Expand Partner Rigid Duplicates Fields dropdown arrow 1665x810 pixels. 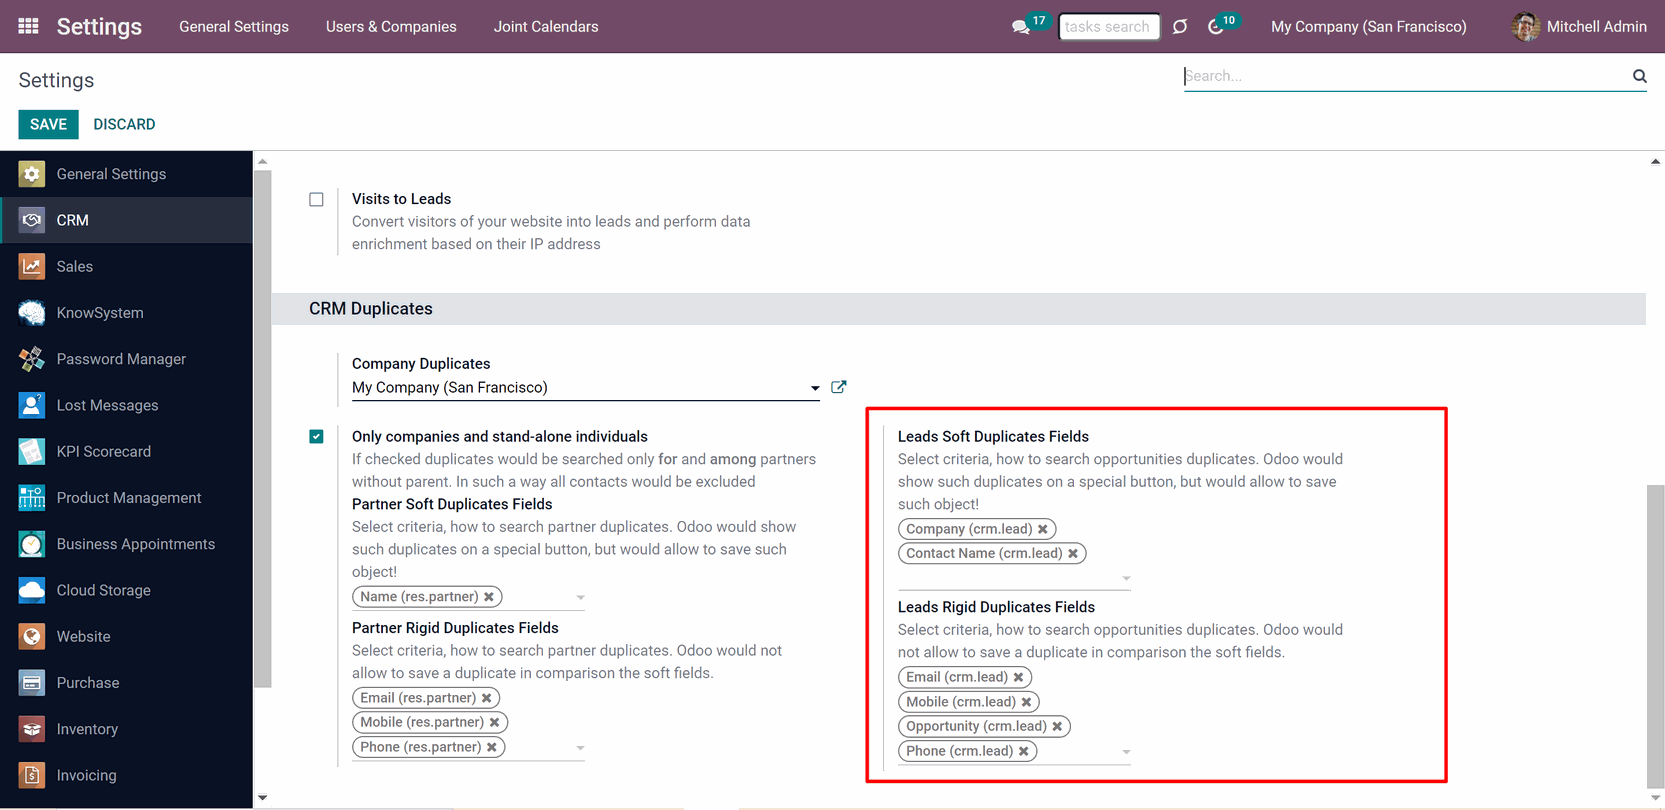580,748
